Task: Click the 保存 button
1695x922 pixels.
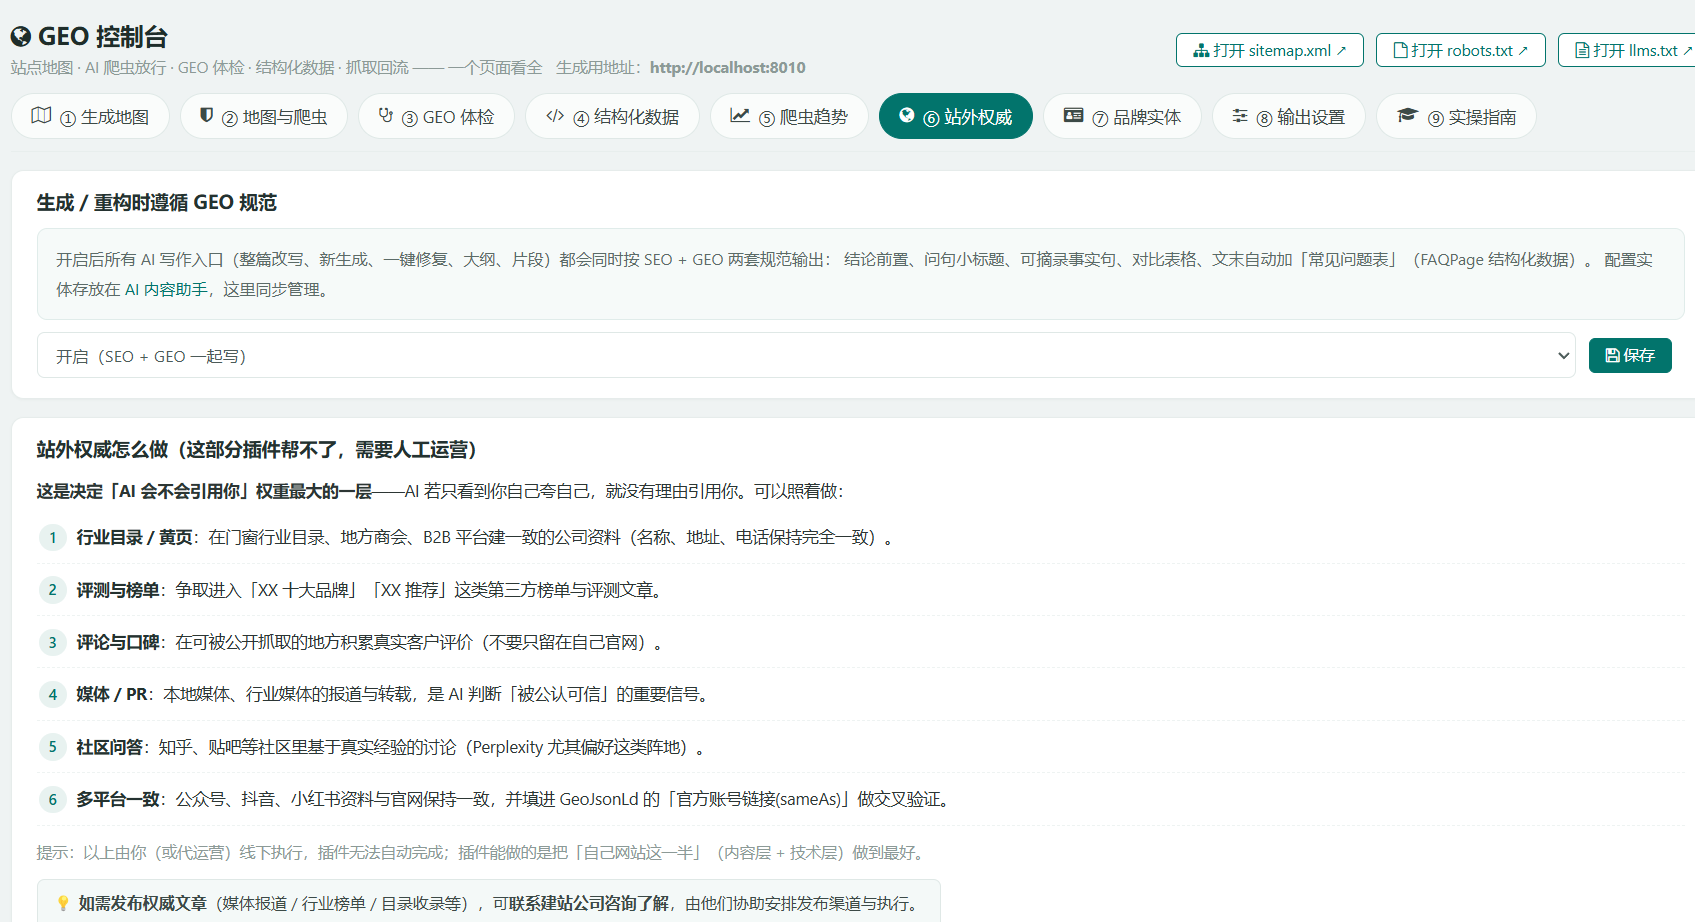Action: pyautogui.click(x=1630, y=356)
